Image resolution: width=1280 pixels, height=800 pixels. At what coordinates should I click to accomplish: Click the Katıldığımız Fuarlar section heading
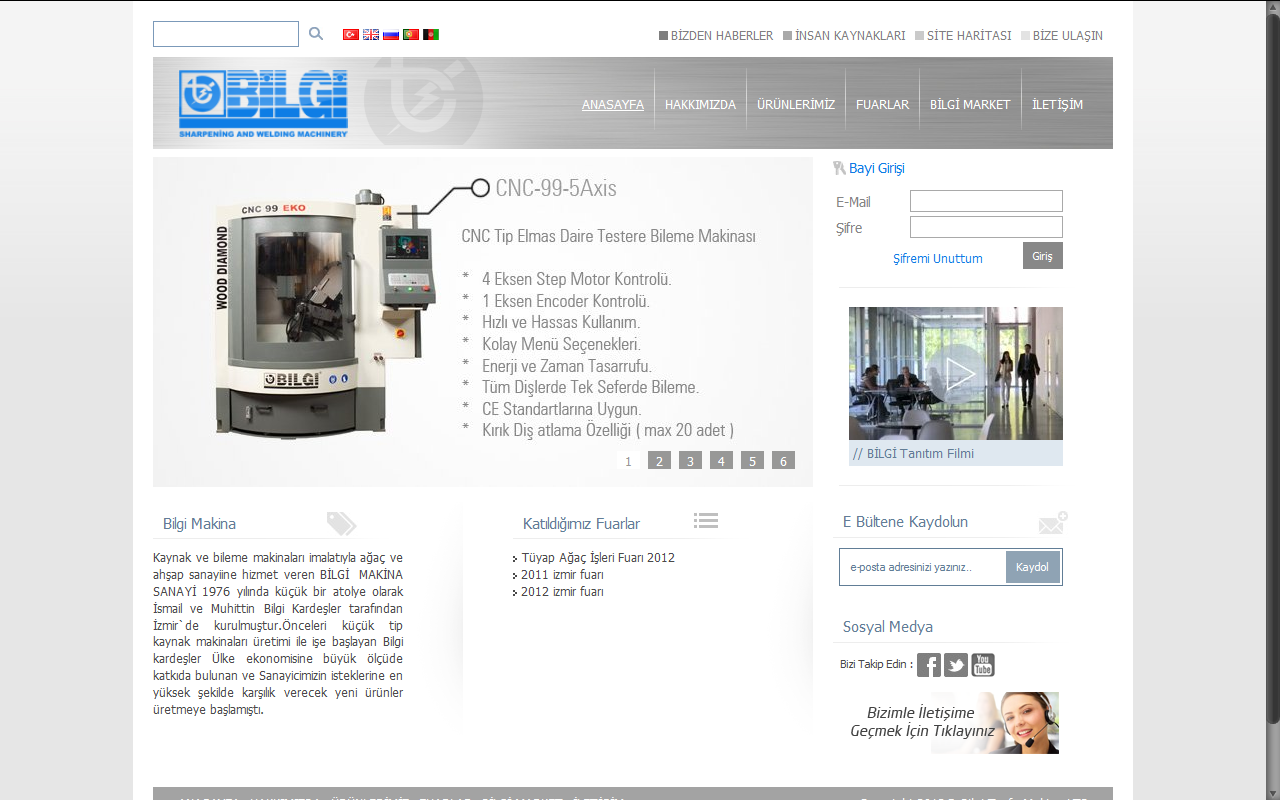[581, 524]
